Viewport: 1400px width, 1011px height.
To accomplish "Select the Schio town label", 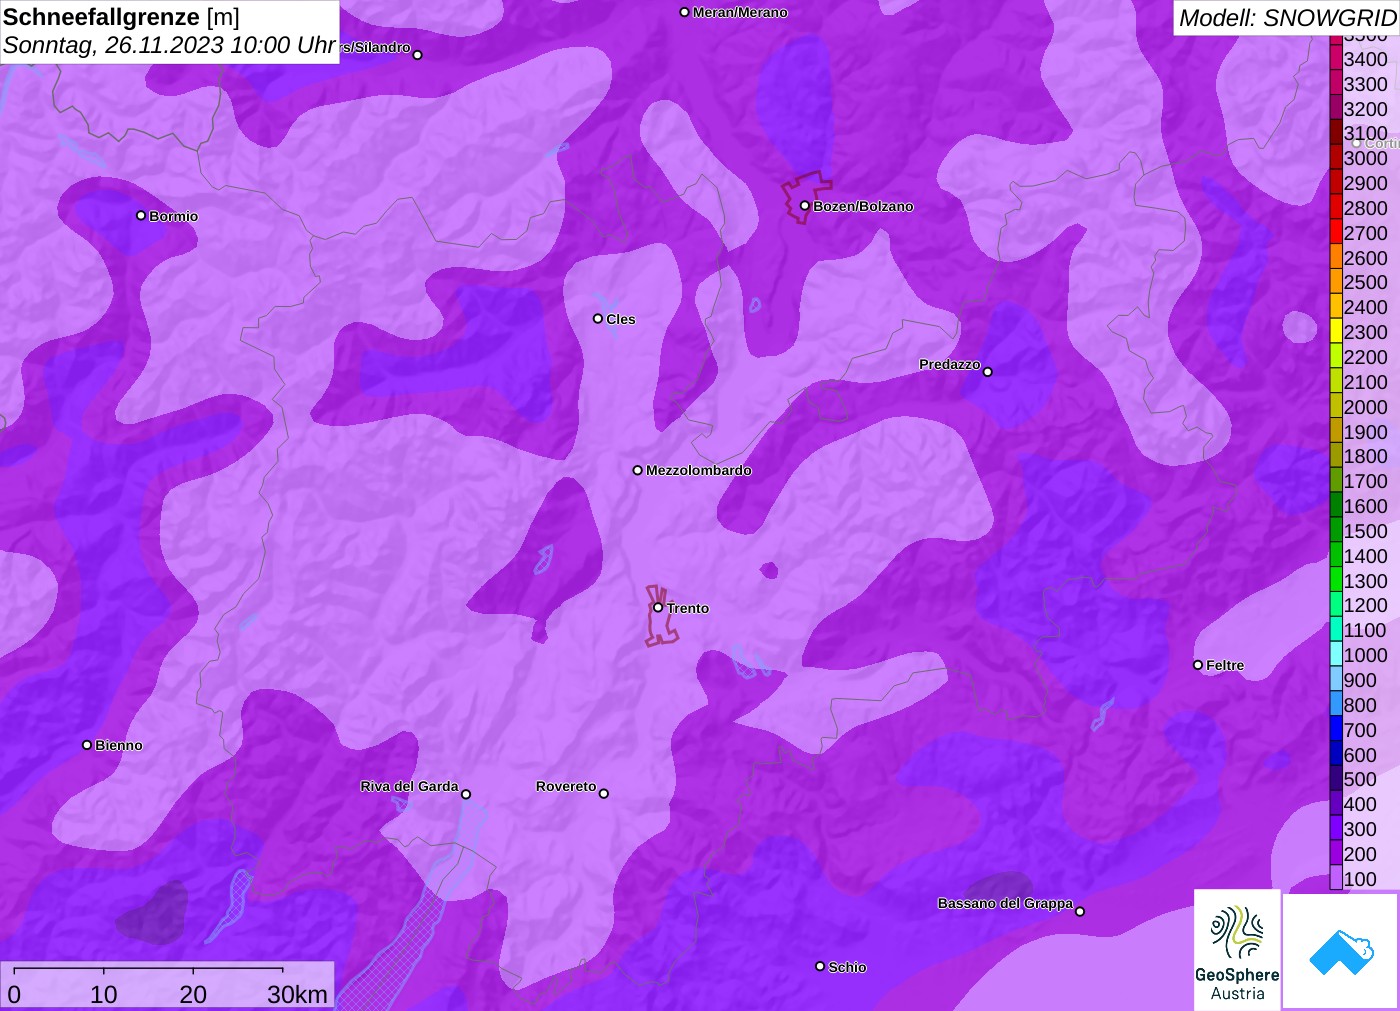I will [x=847, y=967].
